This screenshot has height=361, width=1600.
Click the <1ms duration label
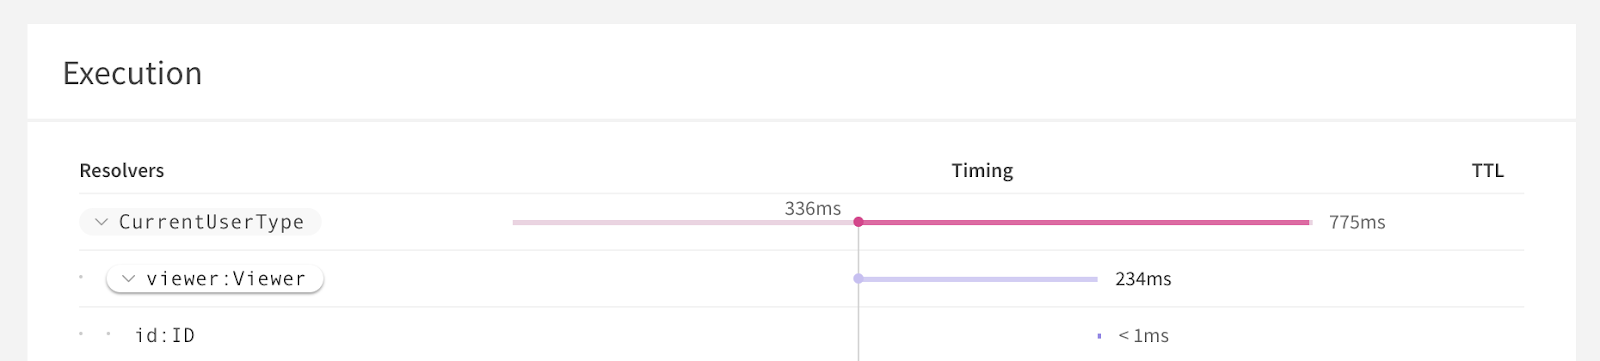(1143, 336)
